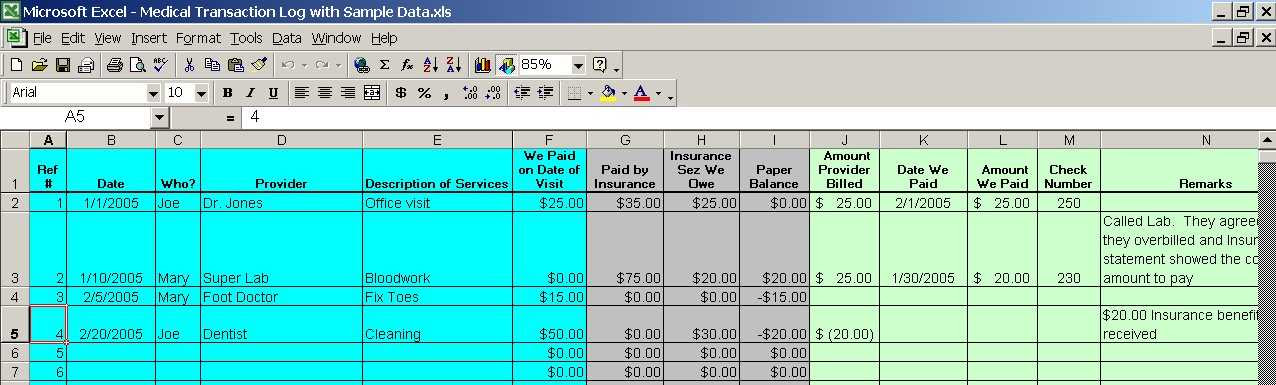Apply Merge and Center to cells

pyautogui.click(x=372, y=93)
